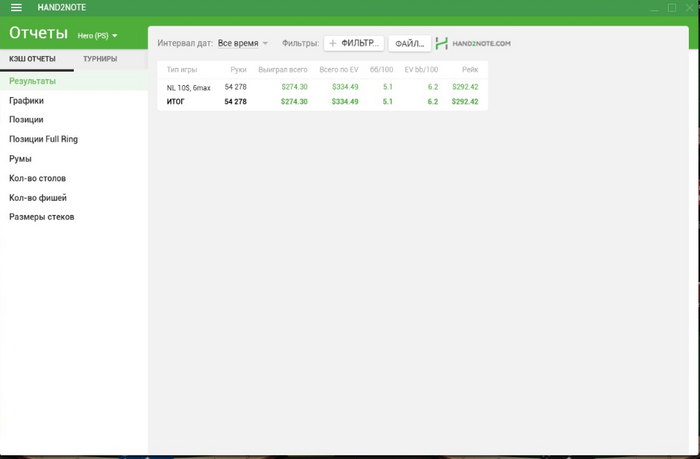Open the Hero (PS) player dropdown

coord(97,36)
